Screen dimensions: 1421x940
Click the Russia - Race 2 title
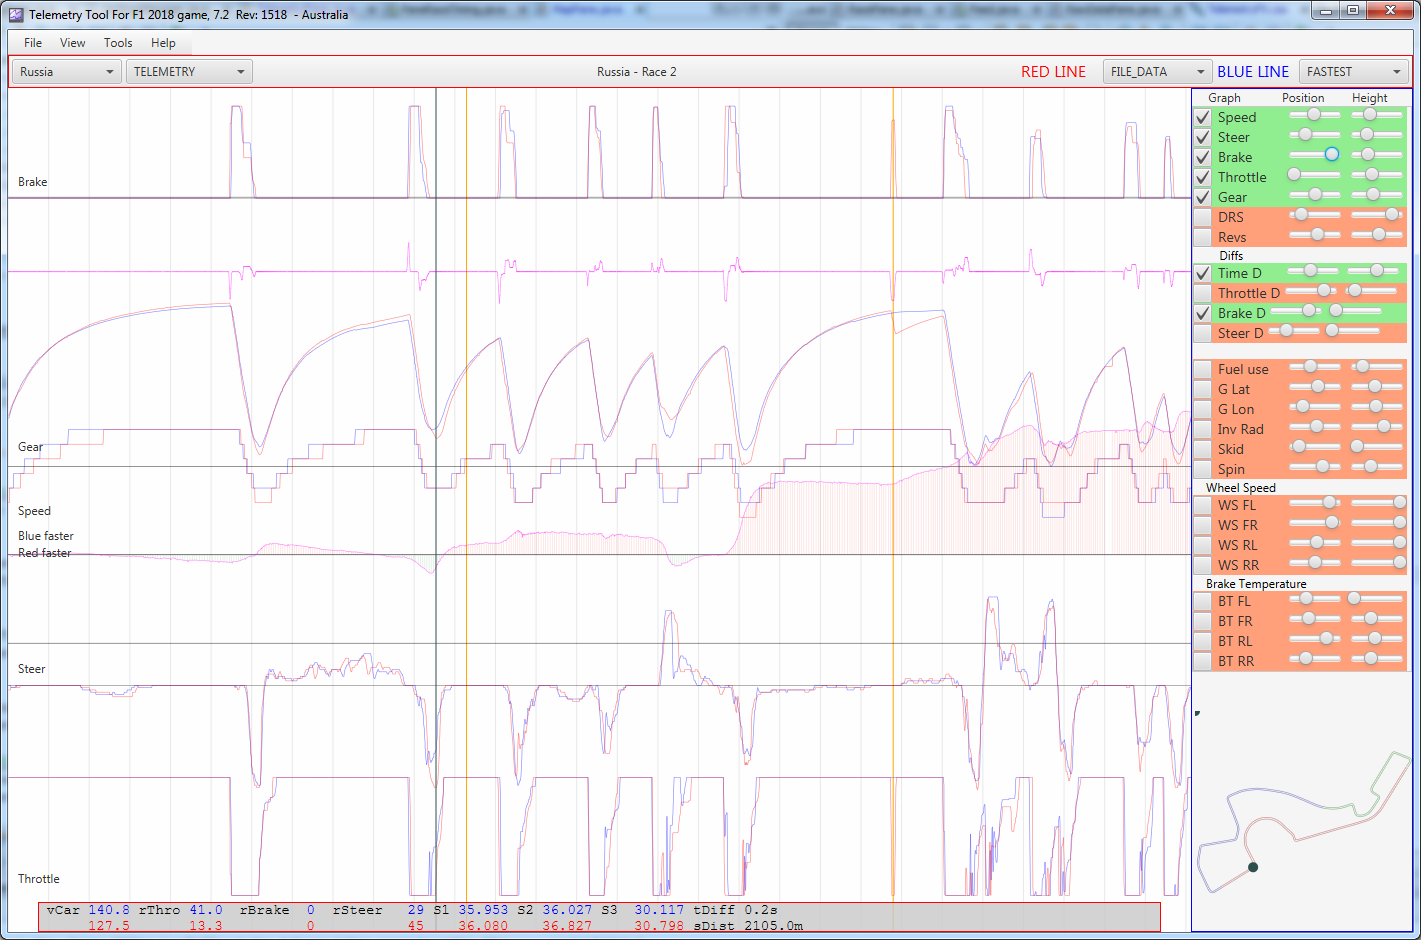[637, 72]
